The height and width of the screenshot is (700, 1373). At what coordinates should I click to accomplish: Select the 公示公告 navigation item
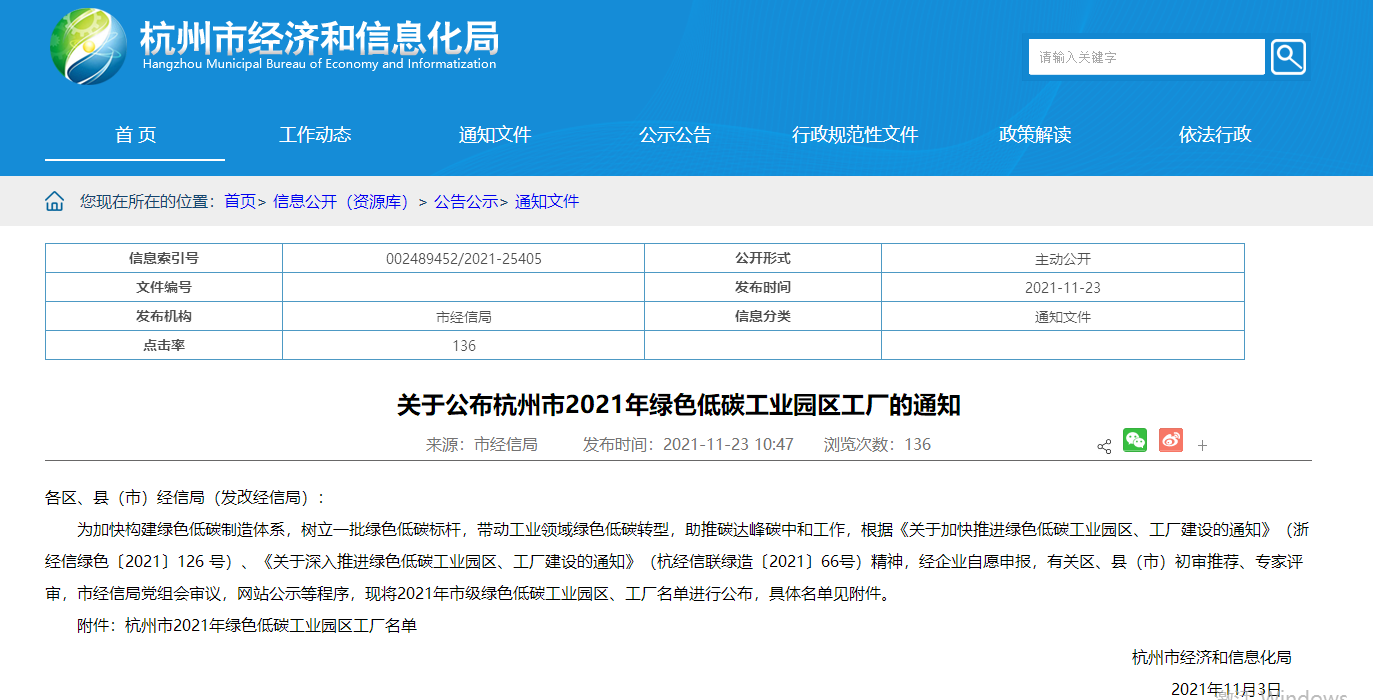click(x=675, y=135)
